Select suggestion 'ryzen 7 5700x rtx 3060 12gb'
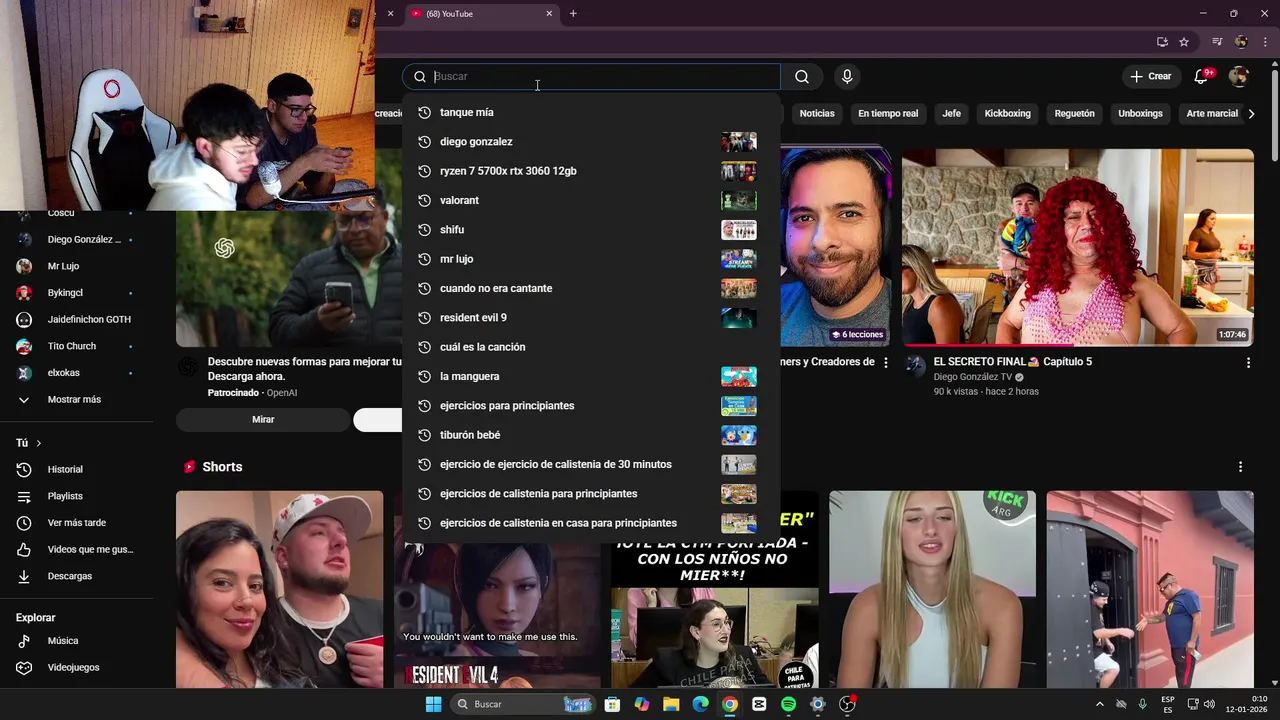The image size is (1280, 720). coord(590,171)
